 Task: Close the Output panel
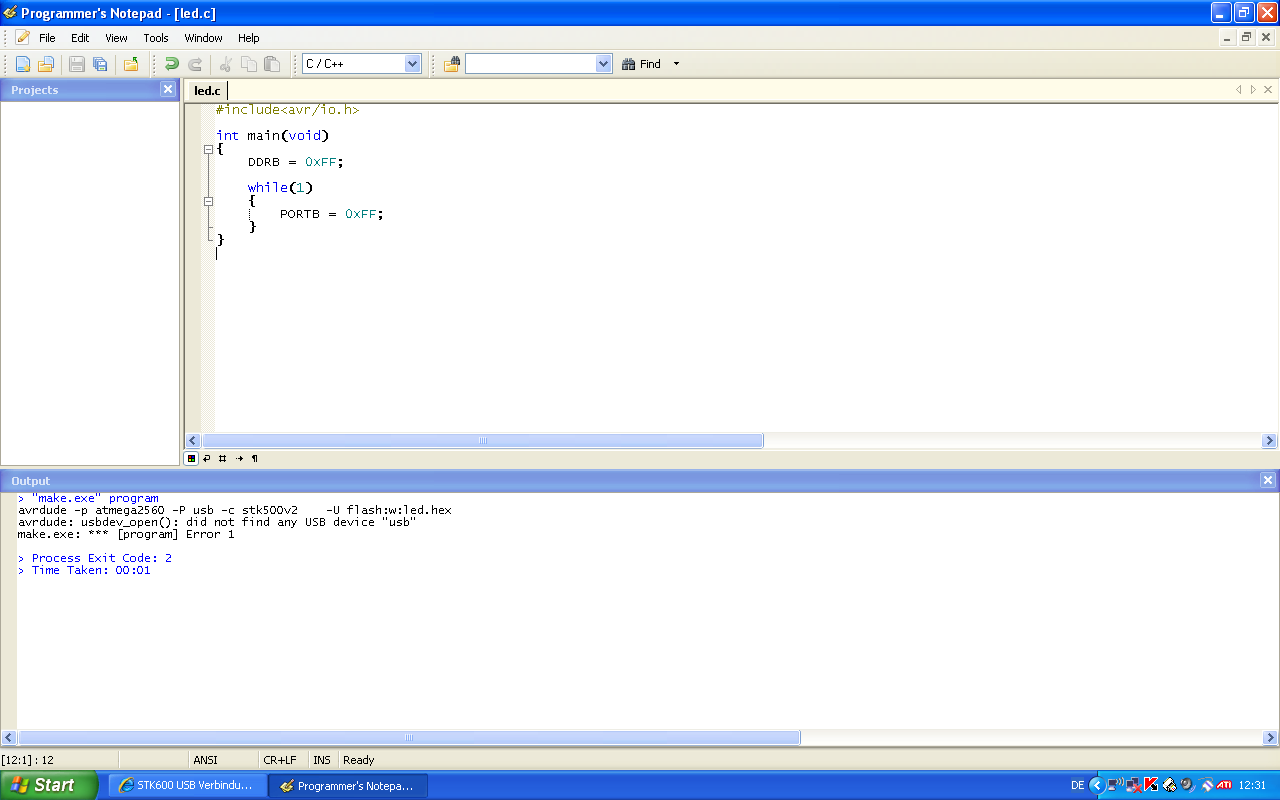(x=1268, y=481)
